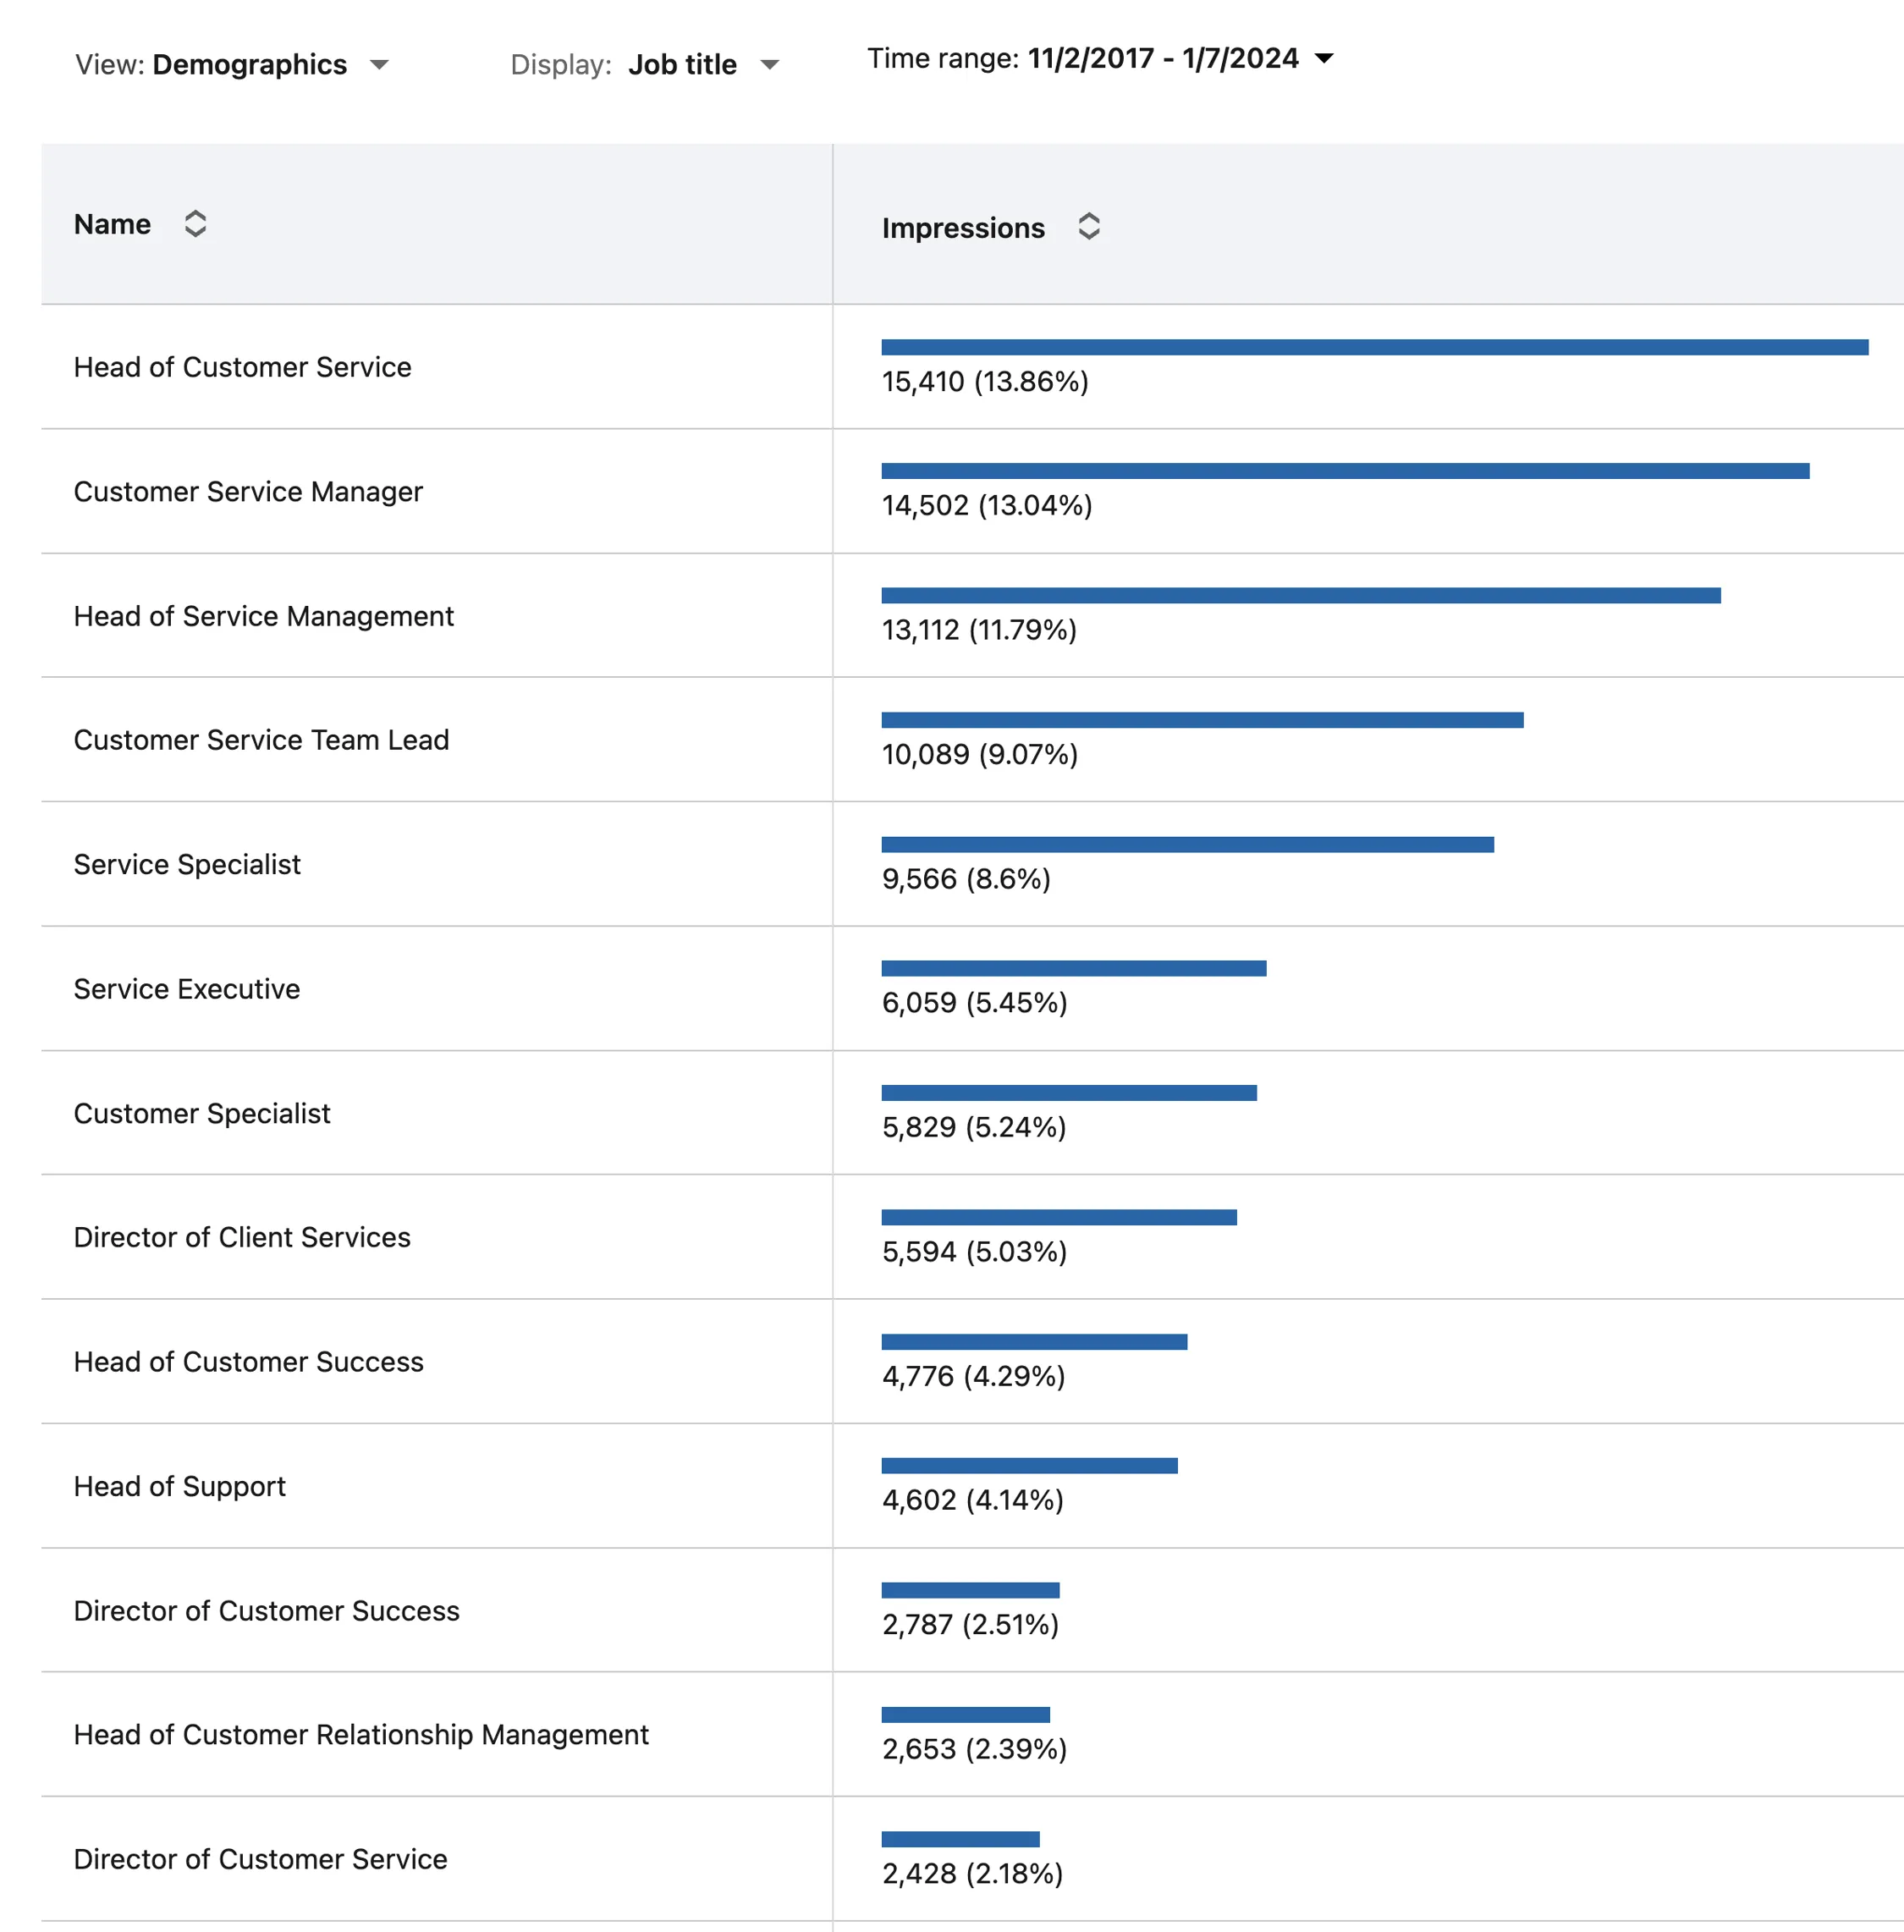This screenshot has height=1932, width=1904.
Task: Open the View Demographics dropdown
Action: click(x=232, y=65)
